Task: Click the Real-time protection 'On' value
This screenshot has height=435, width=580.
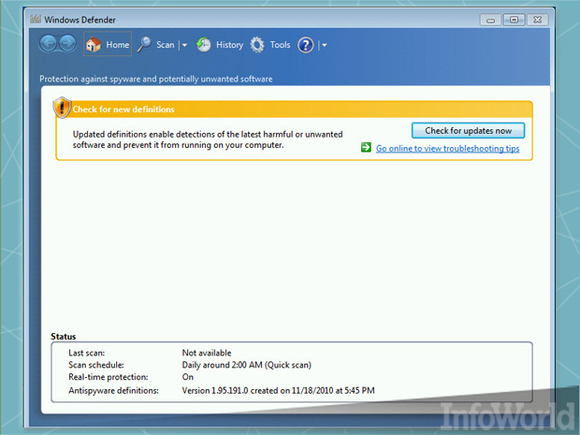Action: (x=188, y=377)
